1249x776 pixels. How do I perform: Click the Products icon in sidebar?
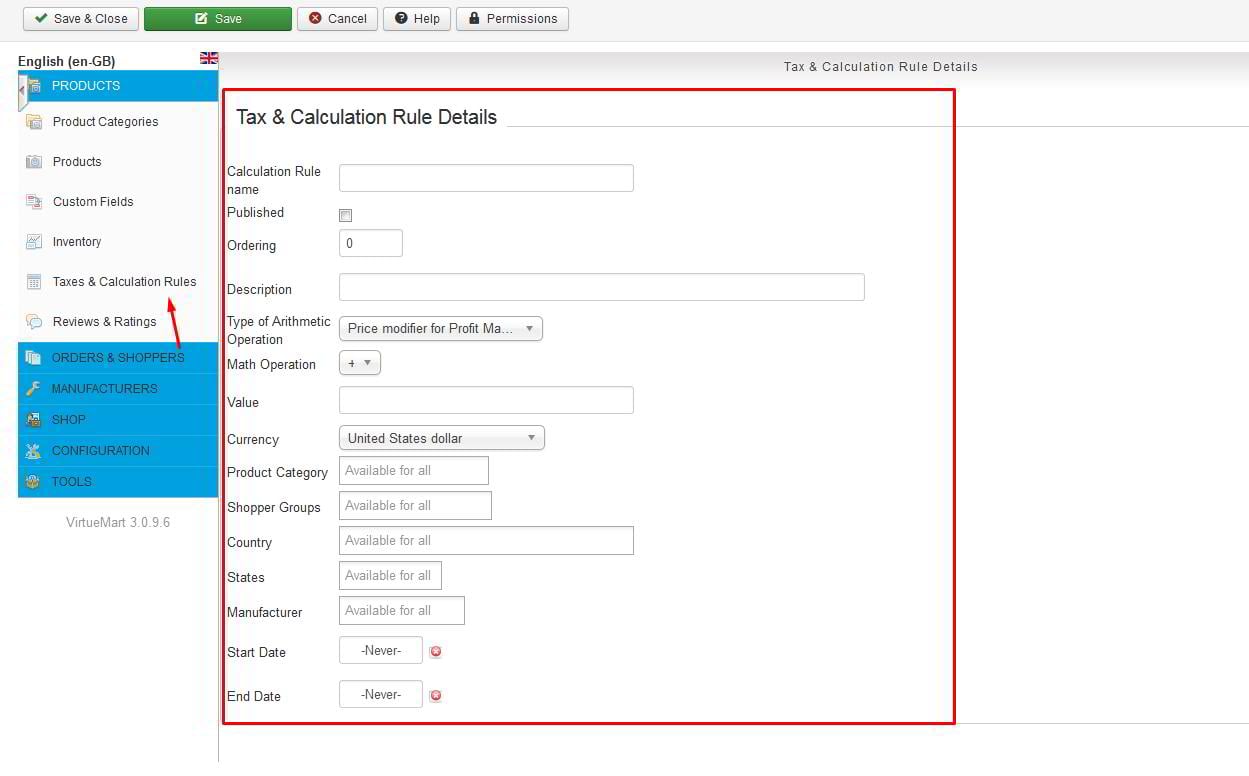(34, 162)
